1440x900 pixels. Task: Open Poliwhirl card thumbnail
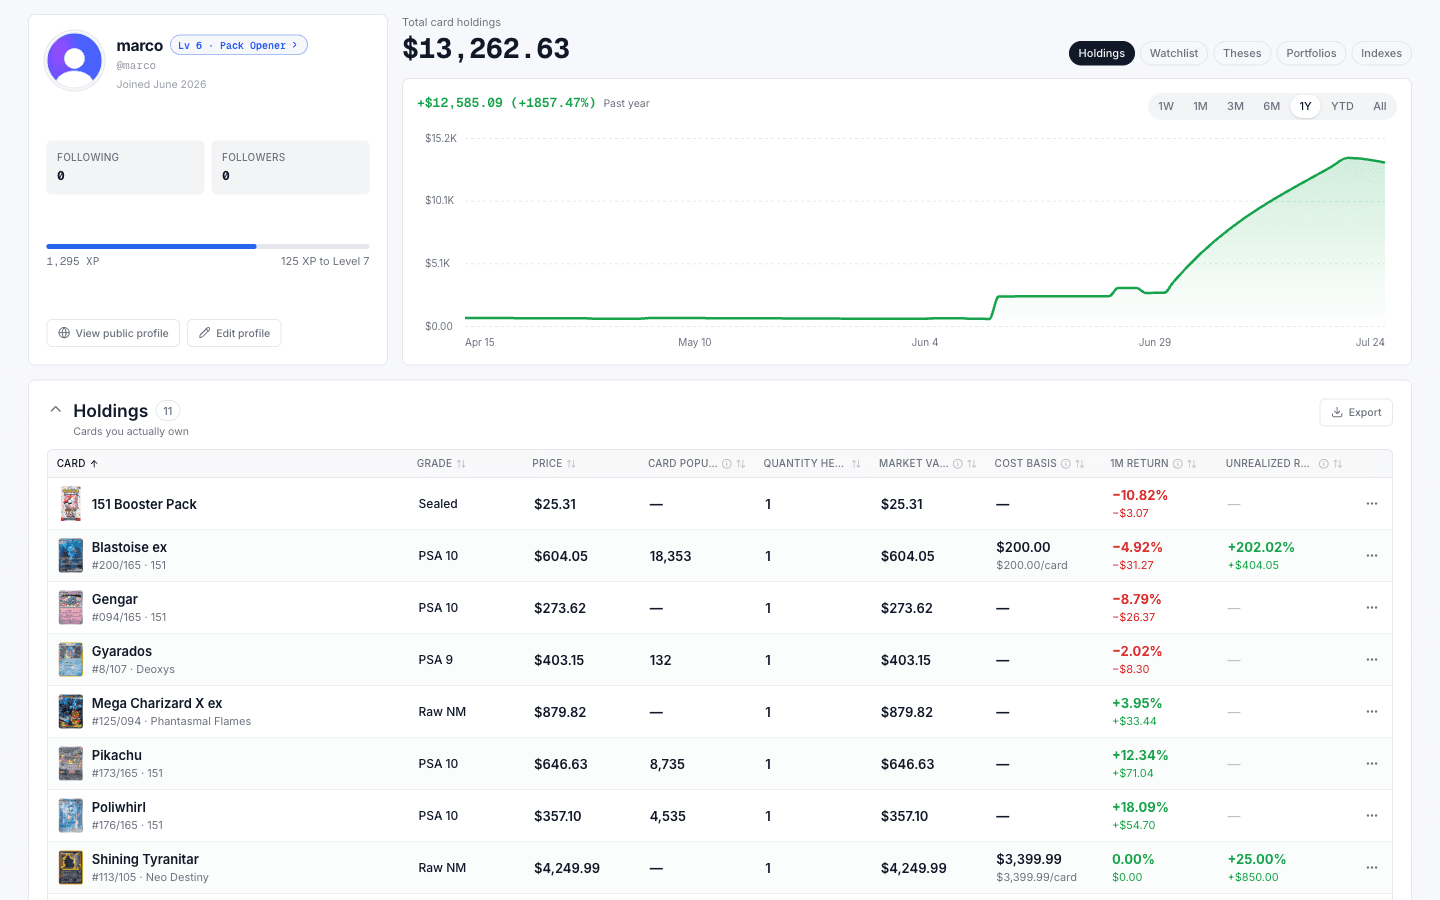(x=71, y=816)
